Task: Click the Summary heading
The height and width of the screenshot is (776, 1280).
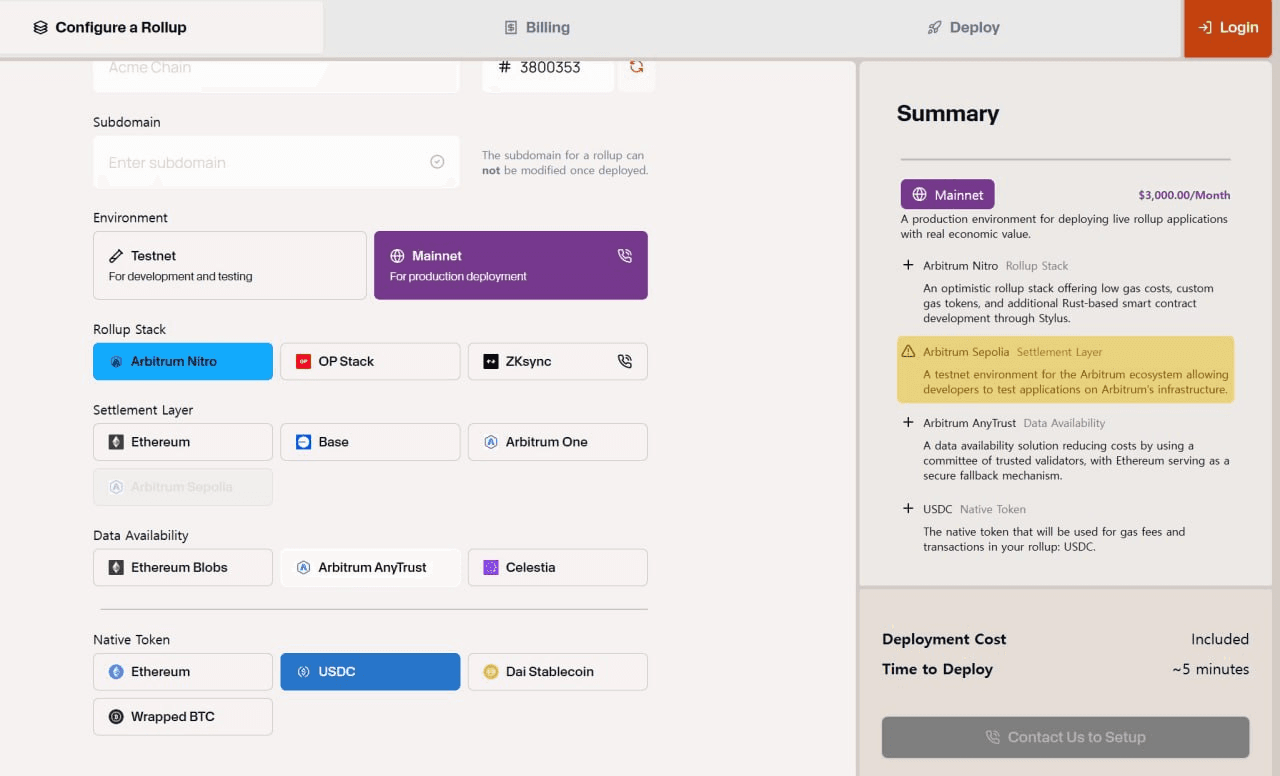Action: 948,113
